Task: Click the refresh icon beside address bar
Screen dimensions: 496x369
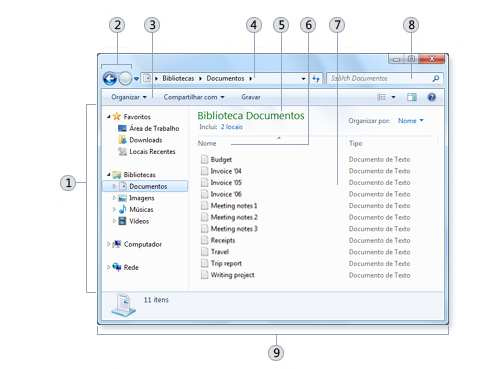Action: tap(316, 79)
